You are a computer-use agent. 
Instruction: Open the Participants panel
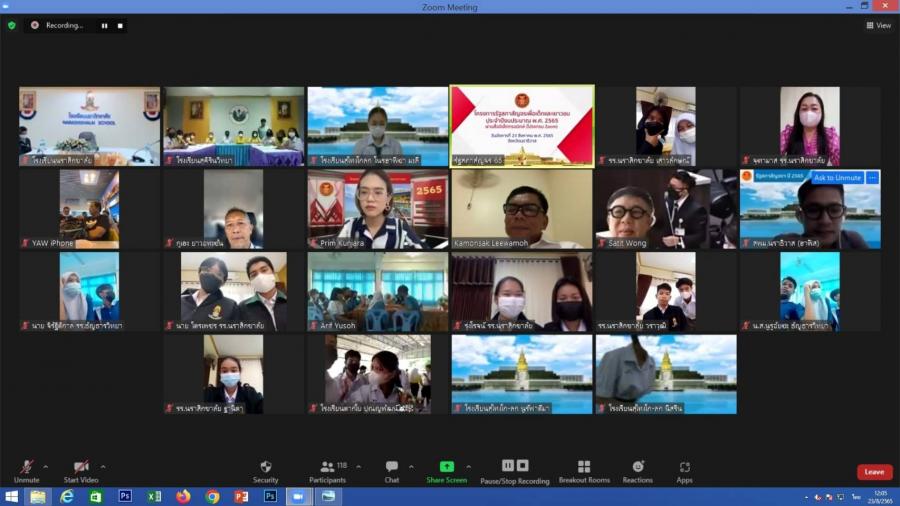[327, 470]
